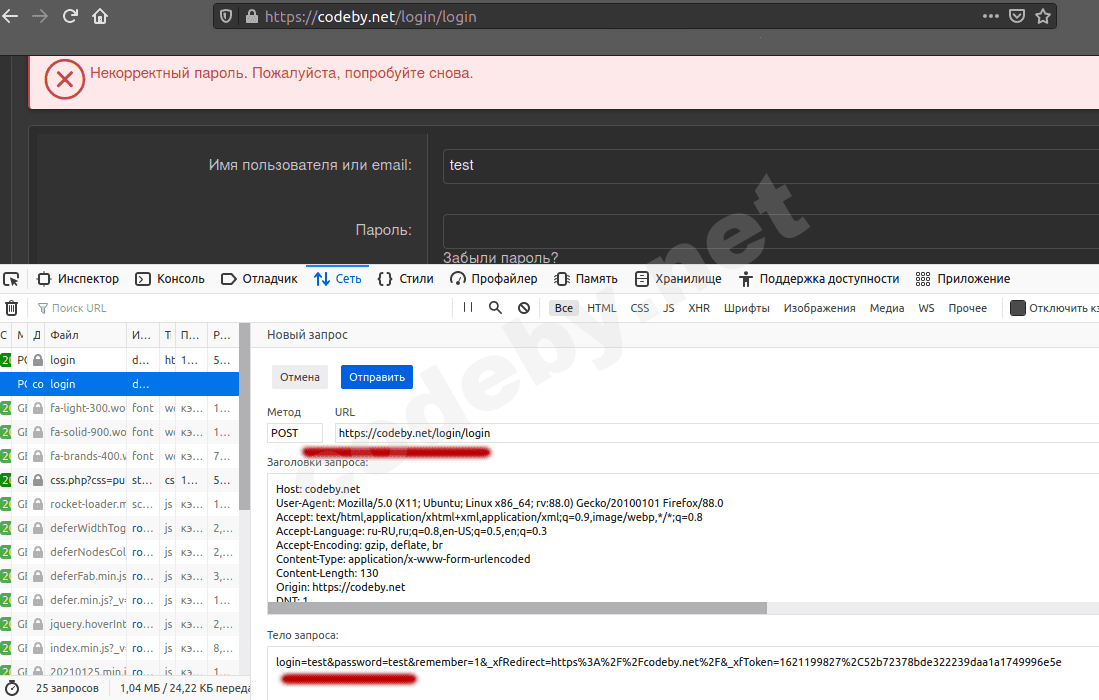The image size is (1099, 700).
Task: Reload the current page
Action: pos(70,16)
